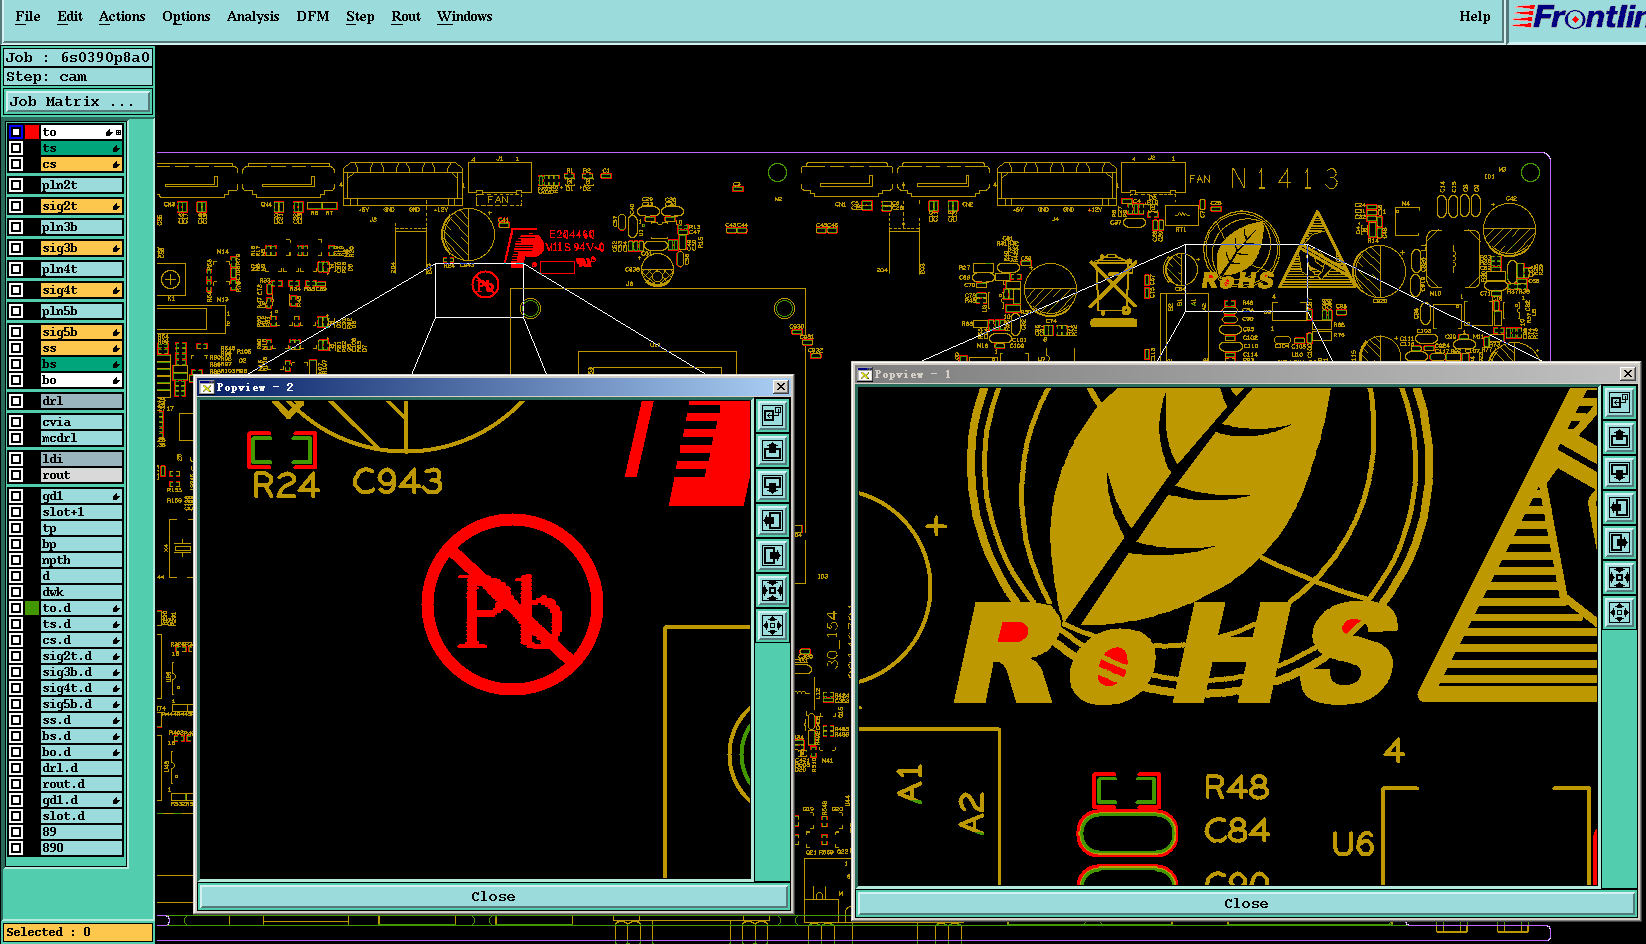The image size is (1646, 944).
Task: Open the Options menu
Action: pos(186,17)
